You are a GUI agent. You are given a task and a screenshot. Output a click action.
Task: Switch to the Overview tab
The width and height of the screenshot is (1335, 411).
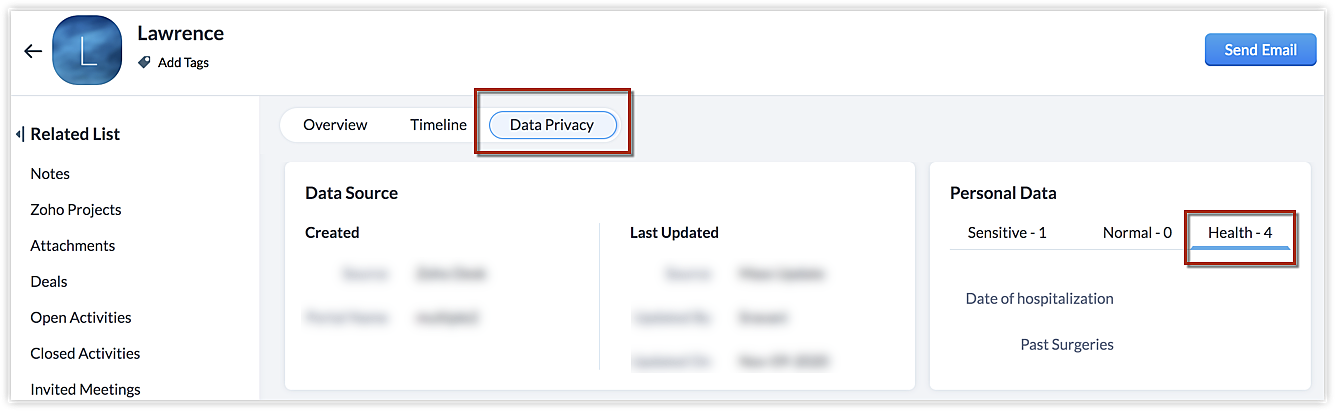pos(335,125)
